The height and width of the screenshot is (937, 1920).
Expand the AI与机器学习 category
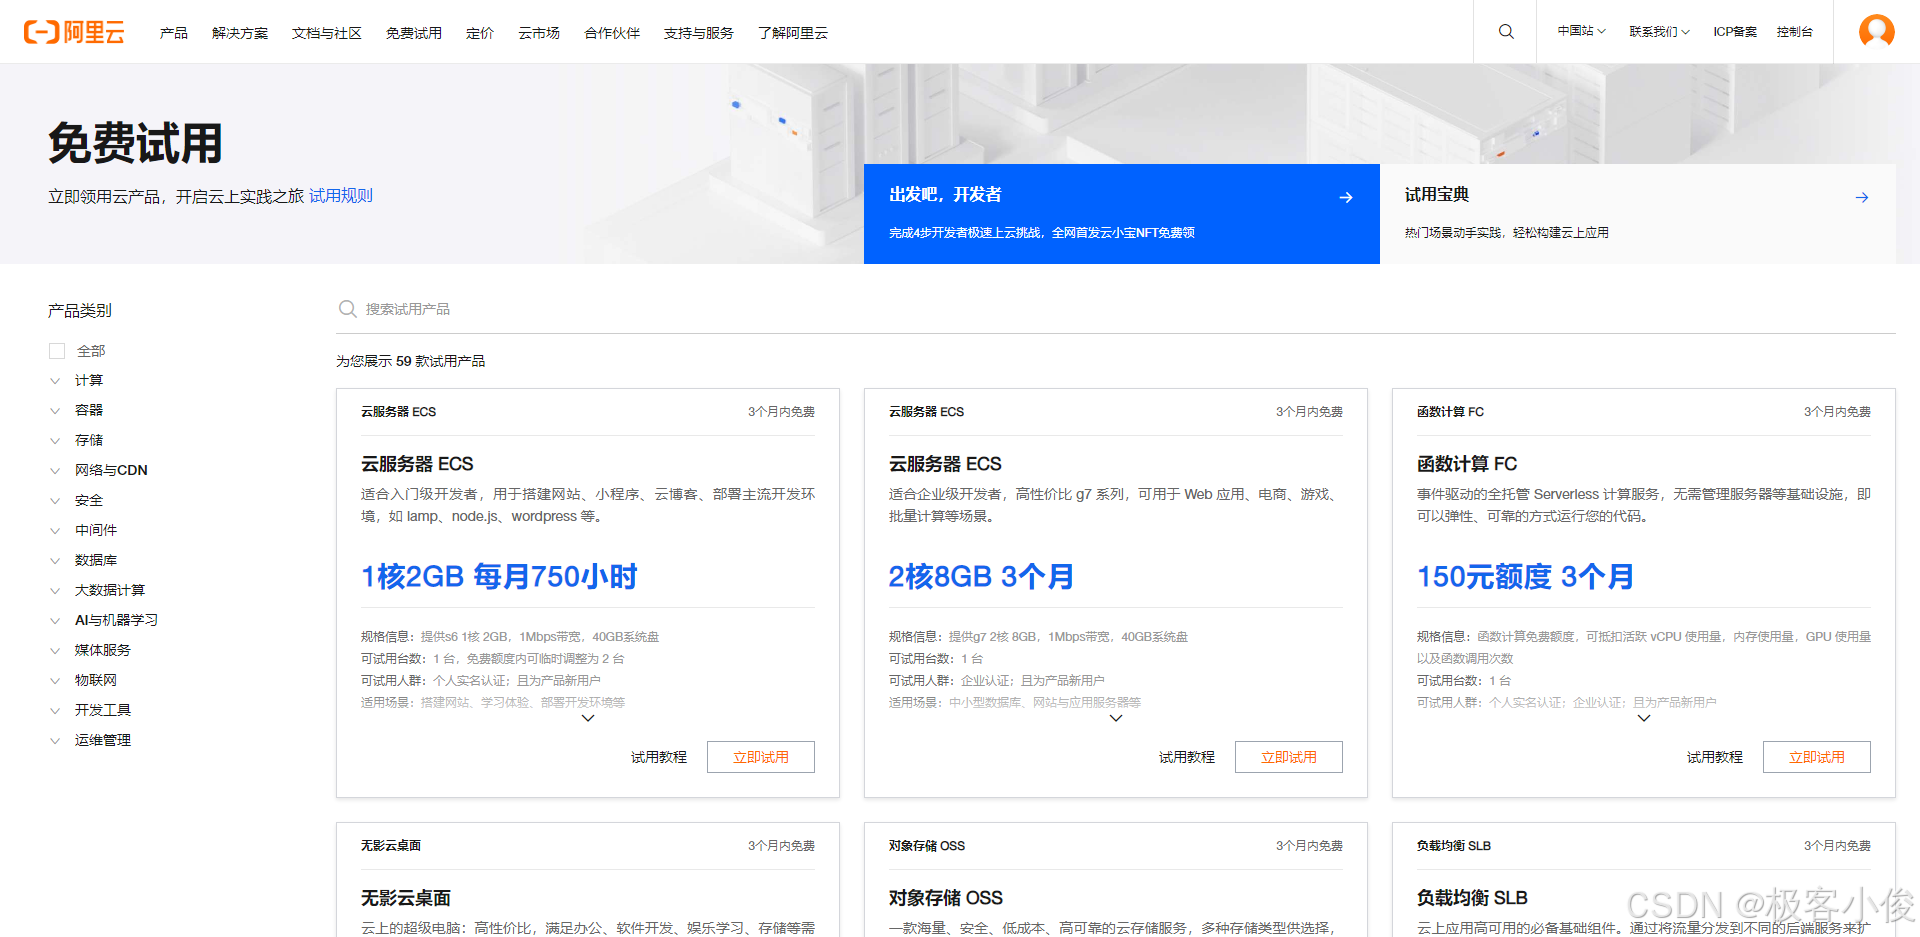click(55, 621)
